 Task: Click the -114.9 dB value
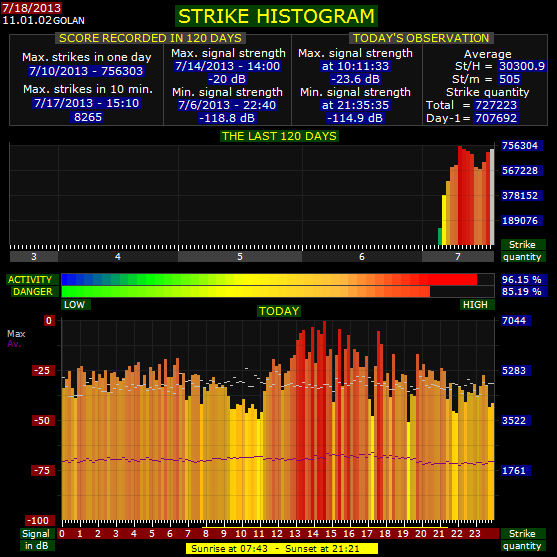355,118
